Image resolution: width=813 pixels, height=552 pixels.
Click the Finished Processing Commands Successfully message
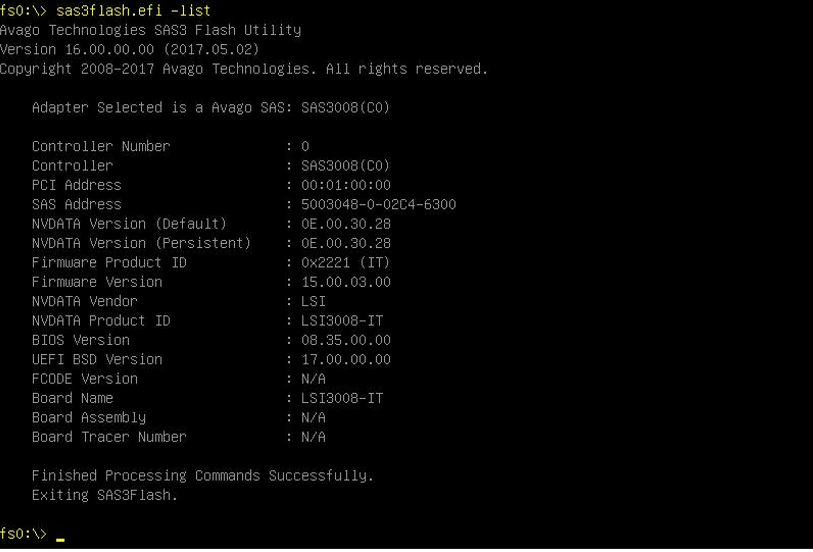click(x=203, y=476)
